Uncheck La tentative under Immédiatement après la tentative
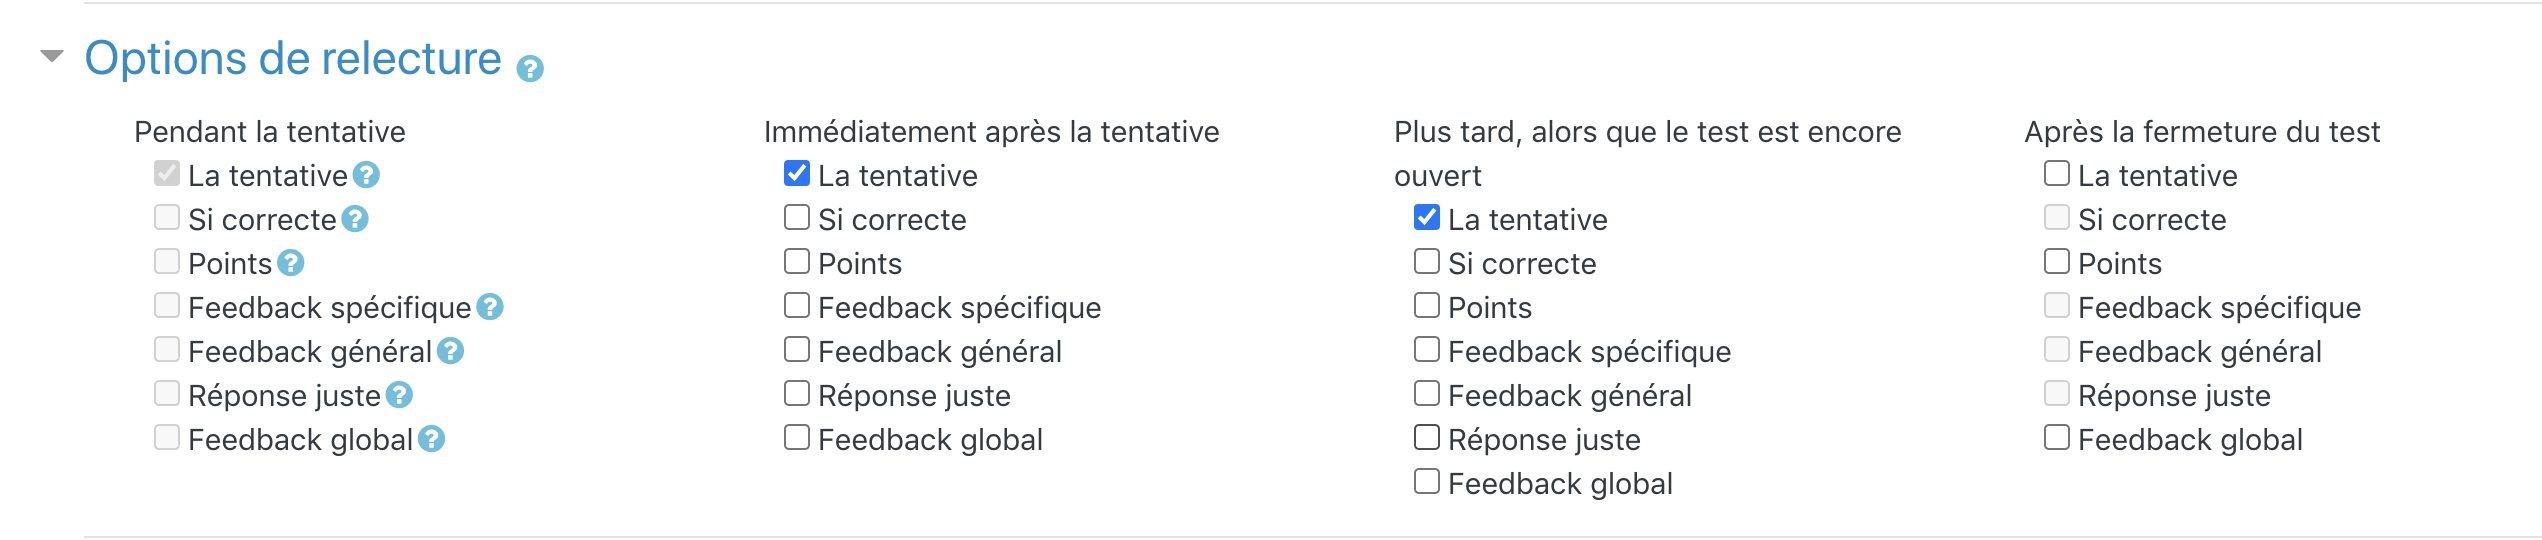Image resolution: width=2542 pixels, height=540 pixels. (x=797, y=174)
